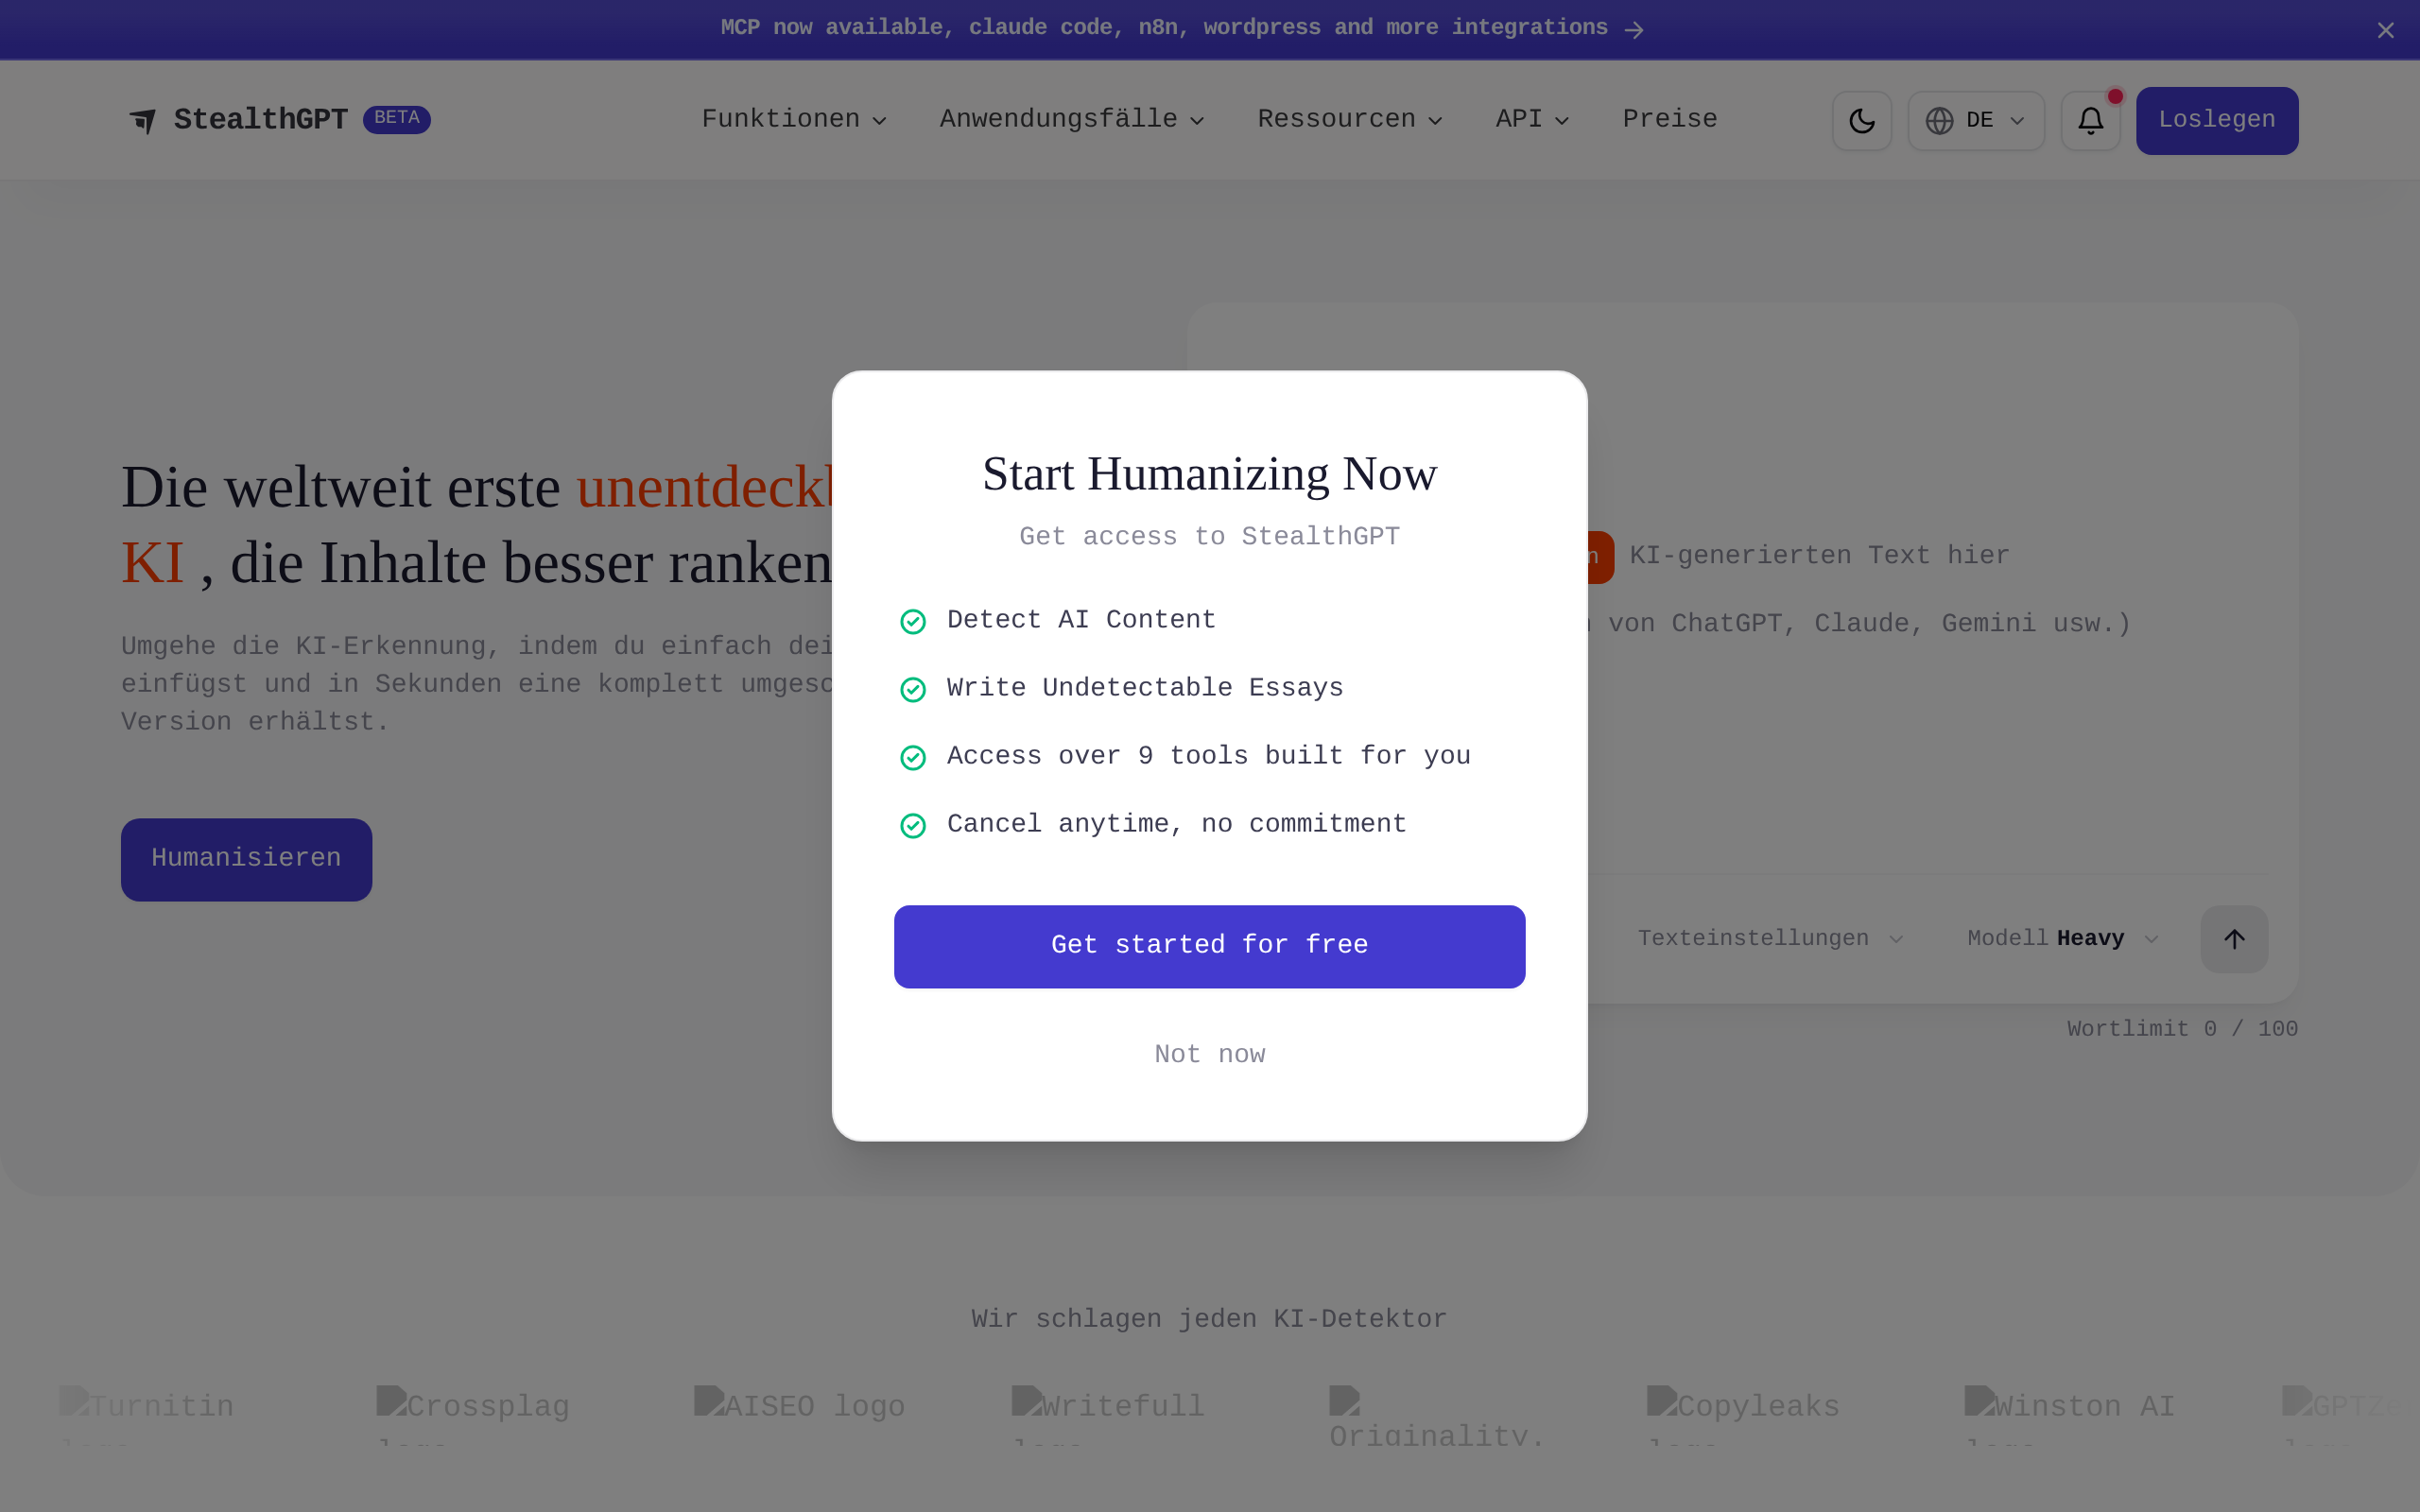Expand the Texteinstellungen dropdown
This screenshot has width=2420, height=1512.
tap(1770, 939)
